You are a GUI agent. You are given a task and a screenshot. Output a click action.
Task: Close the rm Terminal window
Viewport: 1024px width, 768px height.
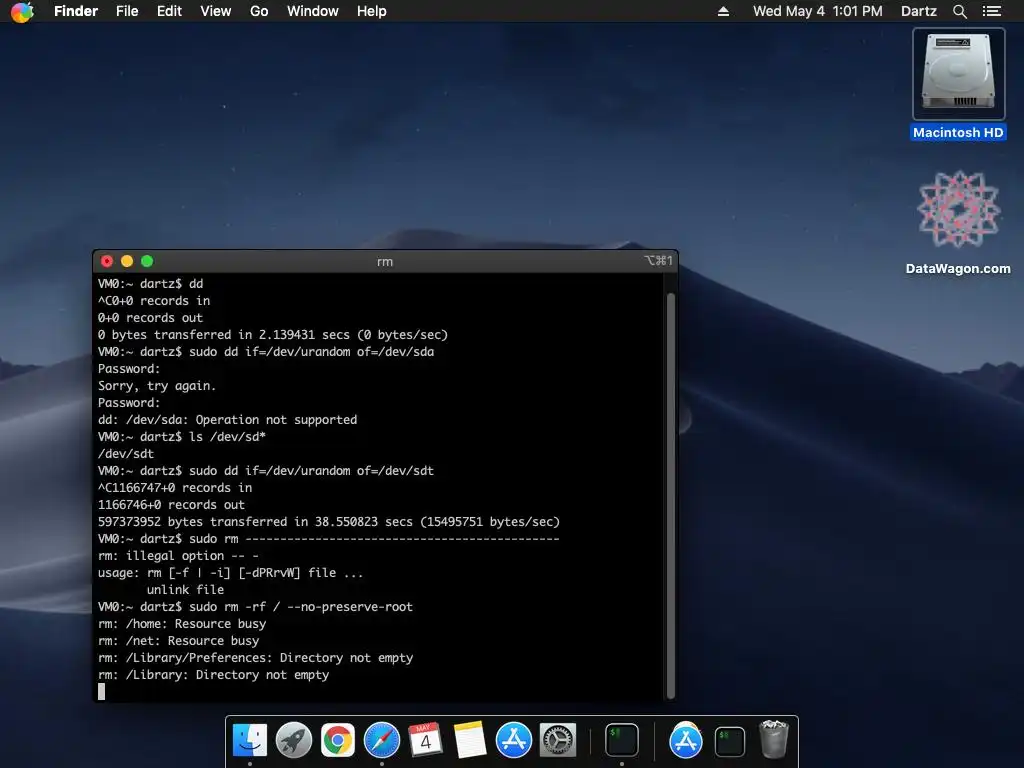[107, 261]
